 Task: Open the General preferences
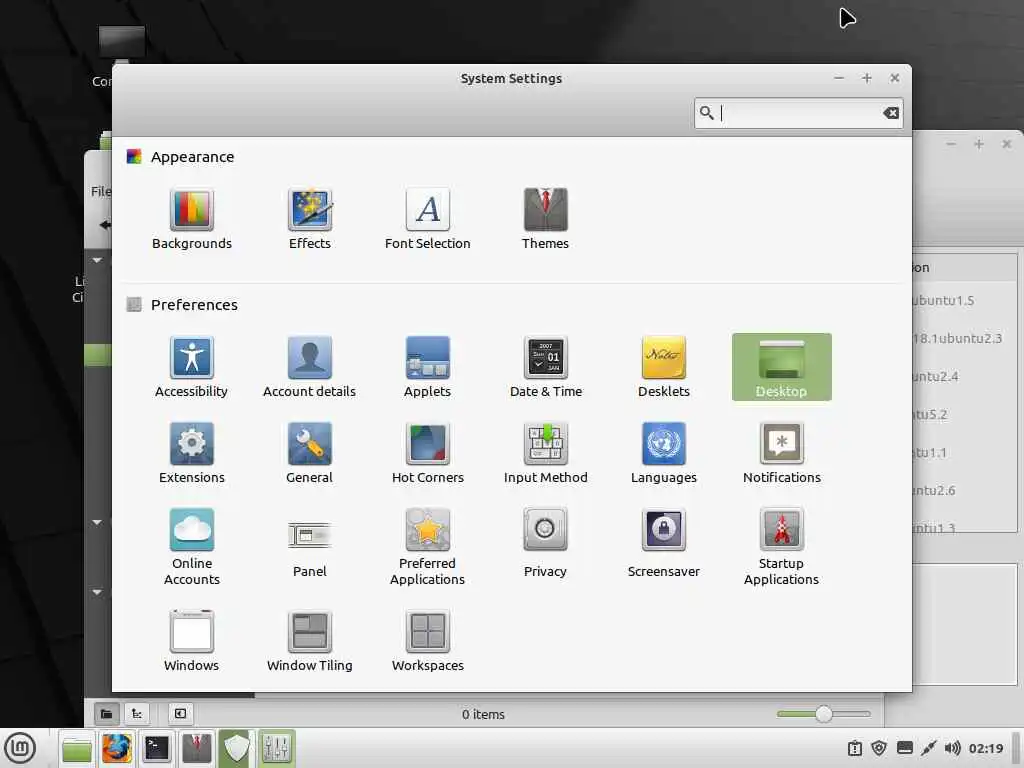click(310, 453)
